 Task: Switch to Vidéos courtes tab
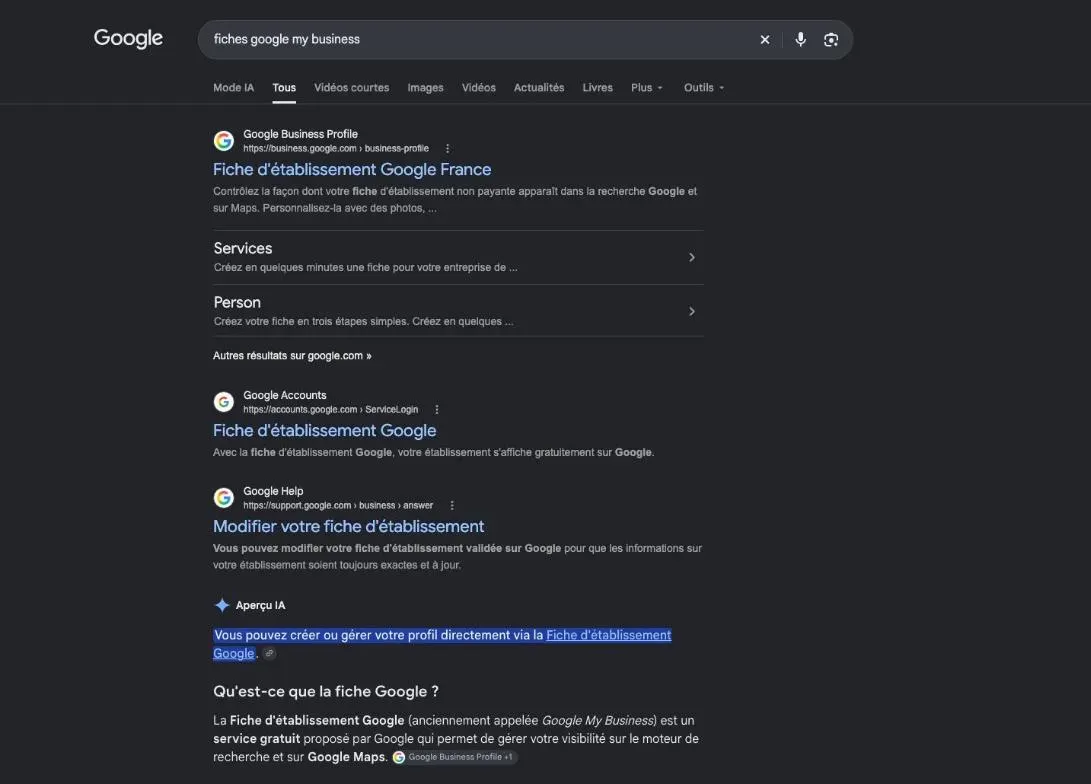tap(351, 88)
